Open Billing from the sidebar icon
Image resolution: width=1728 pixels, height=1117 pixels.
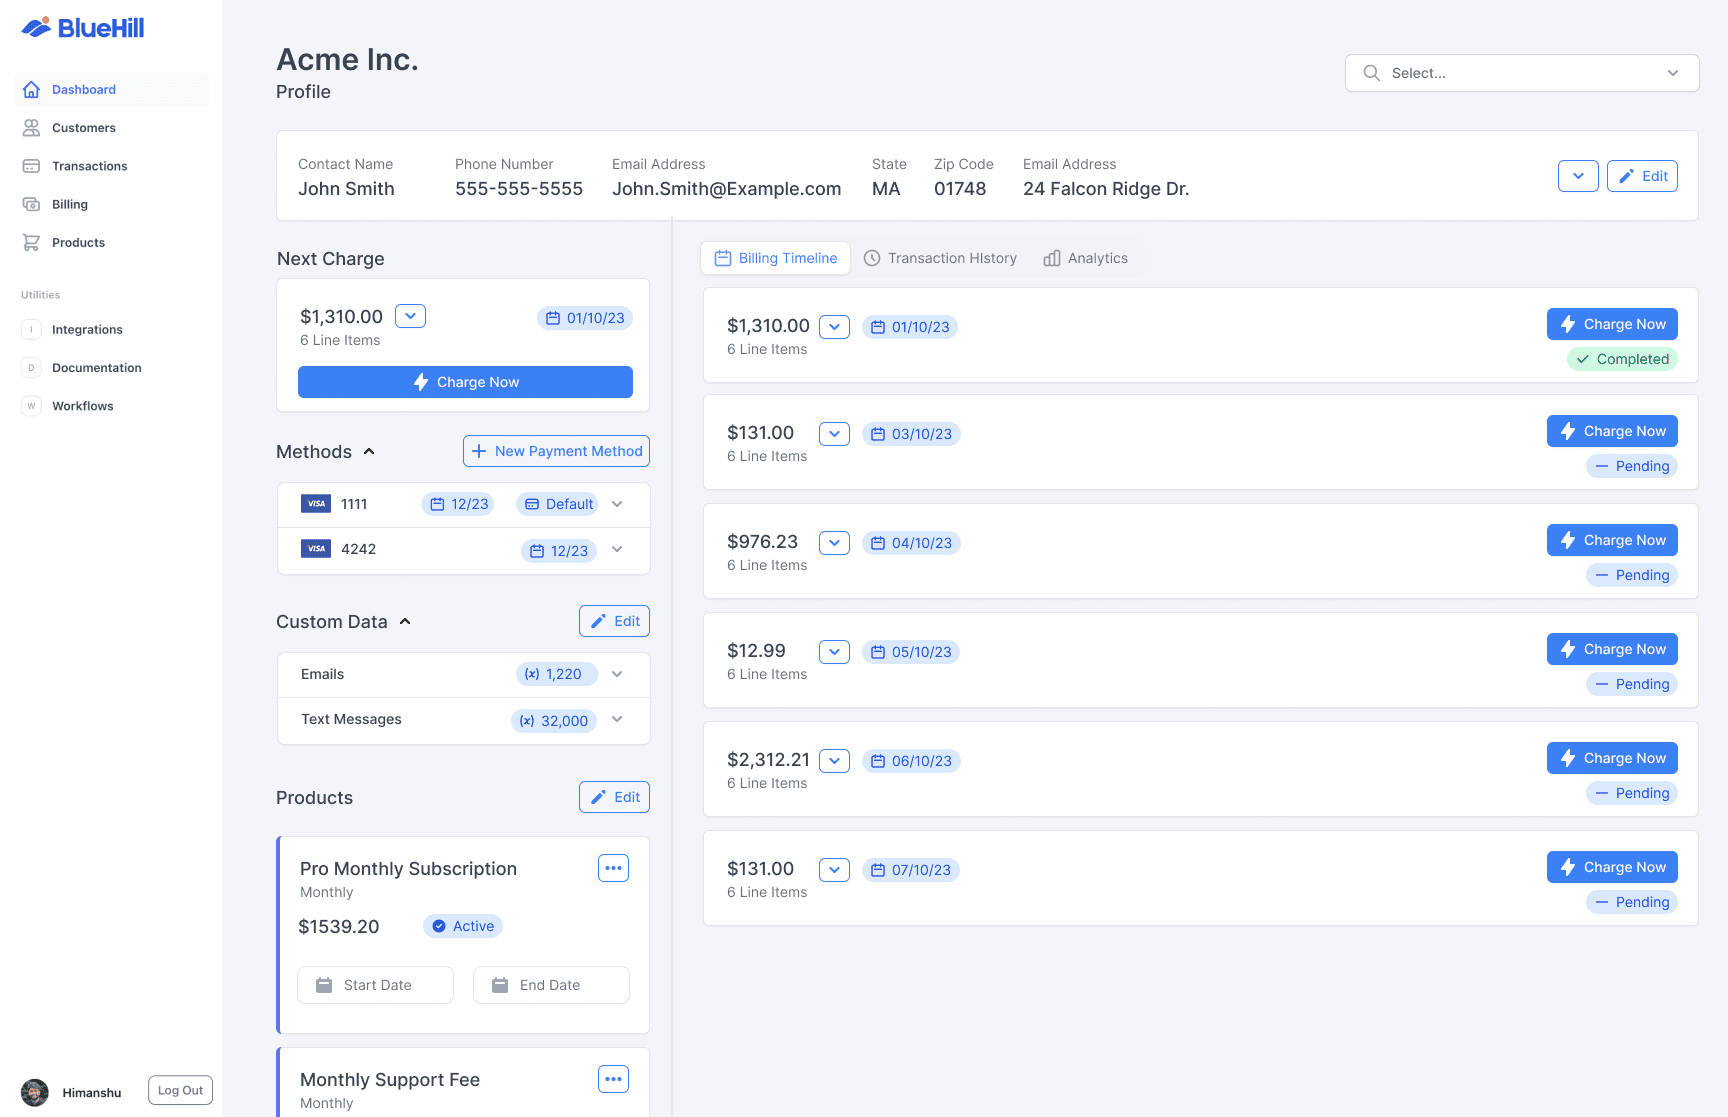click(31, 204)
